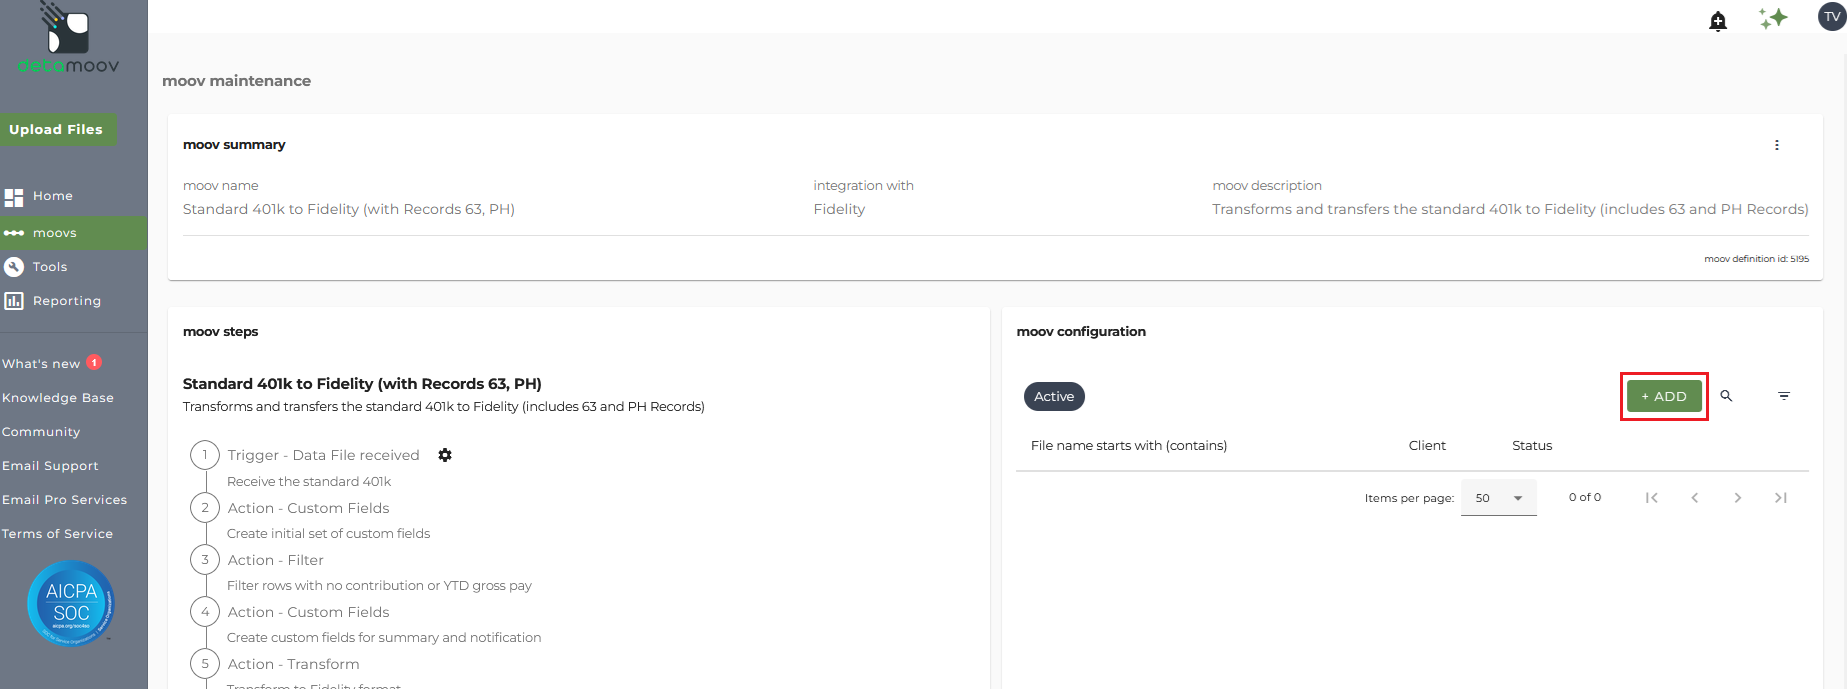Click the Home grid icon
This screenshot has height=689, width=1847.
tap(14, 197)
